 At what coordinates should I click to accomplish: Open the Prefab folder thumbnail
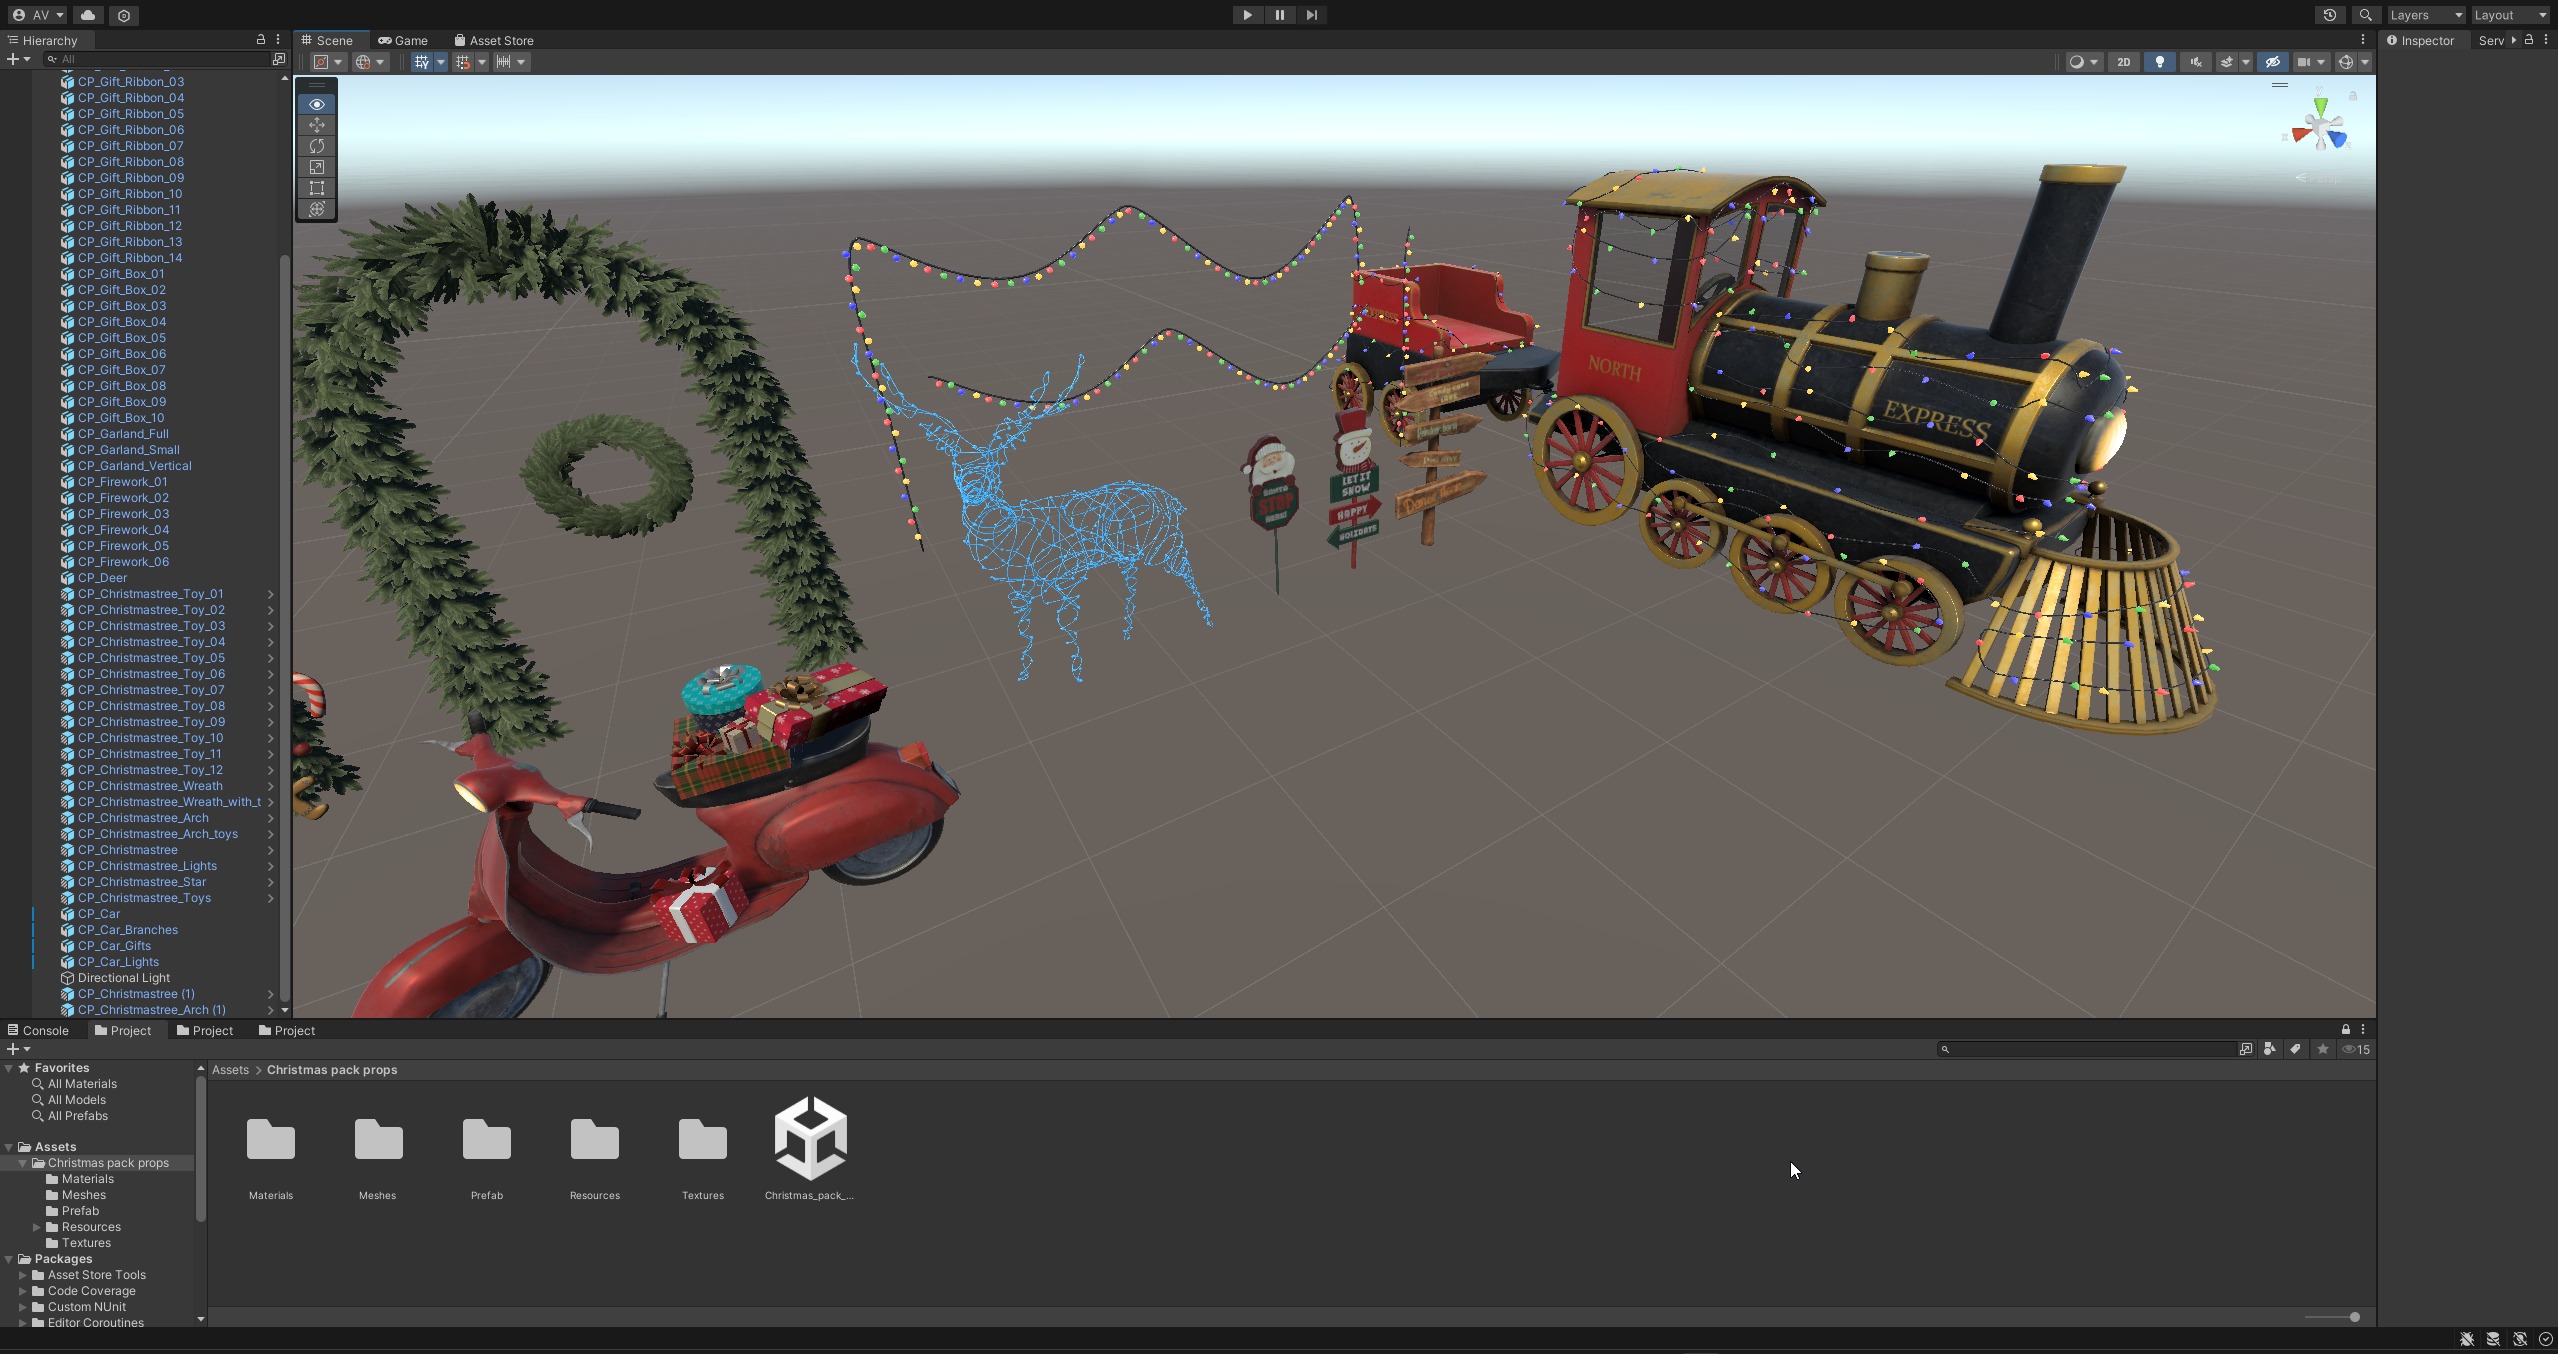point(487,1141)
